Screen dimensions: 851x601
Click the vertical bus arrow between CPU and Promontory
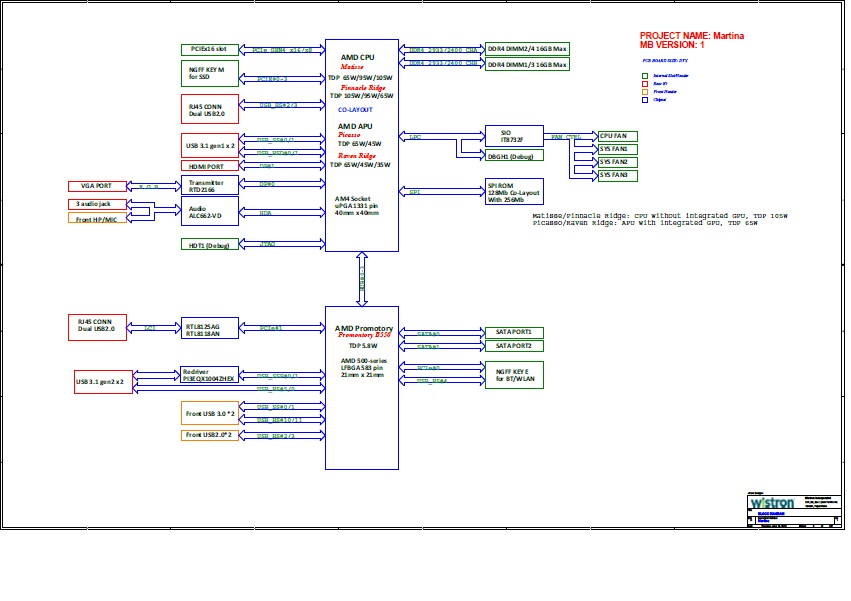pos(362,279)
